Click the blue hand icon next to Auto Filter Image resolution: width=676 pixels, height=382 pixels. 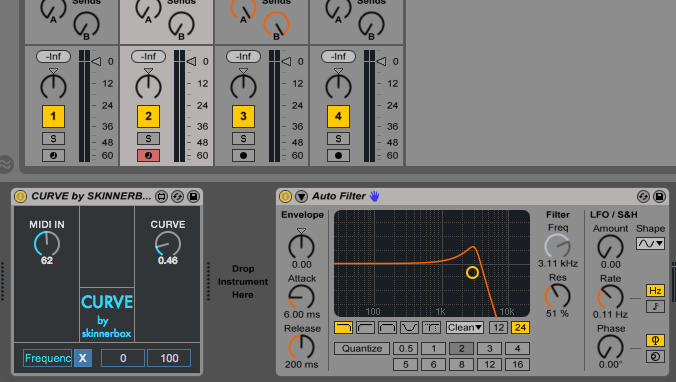(374, 197)
